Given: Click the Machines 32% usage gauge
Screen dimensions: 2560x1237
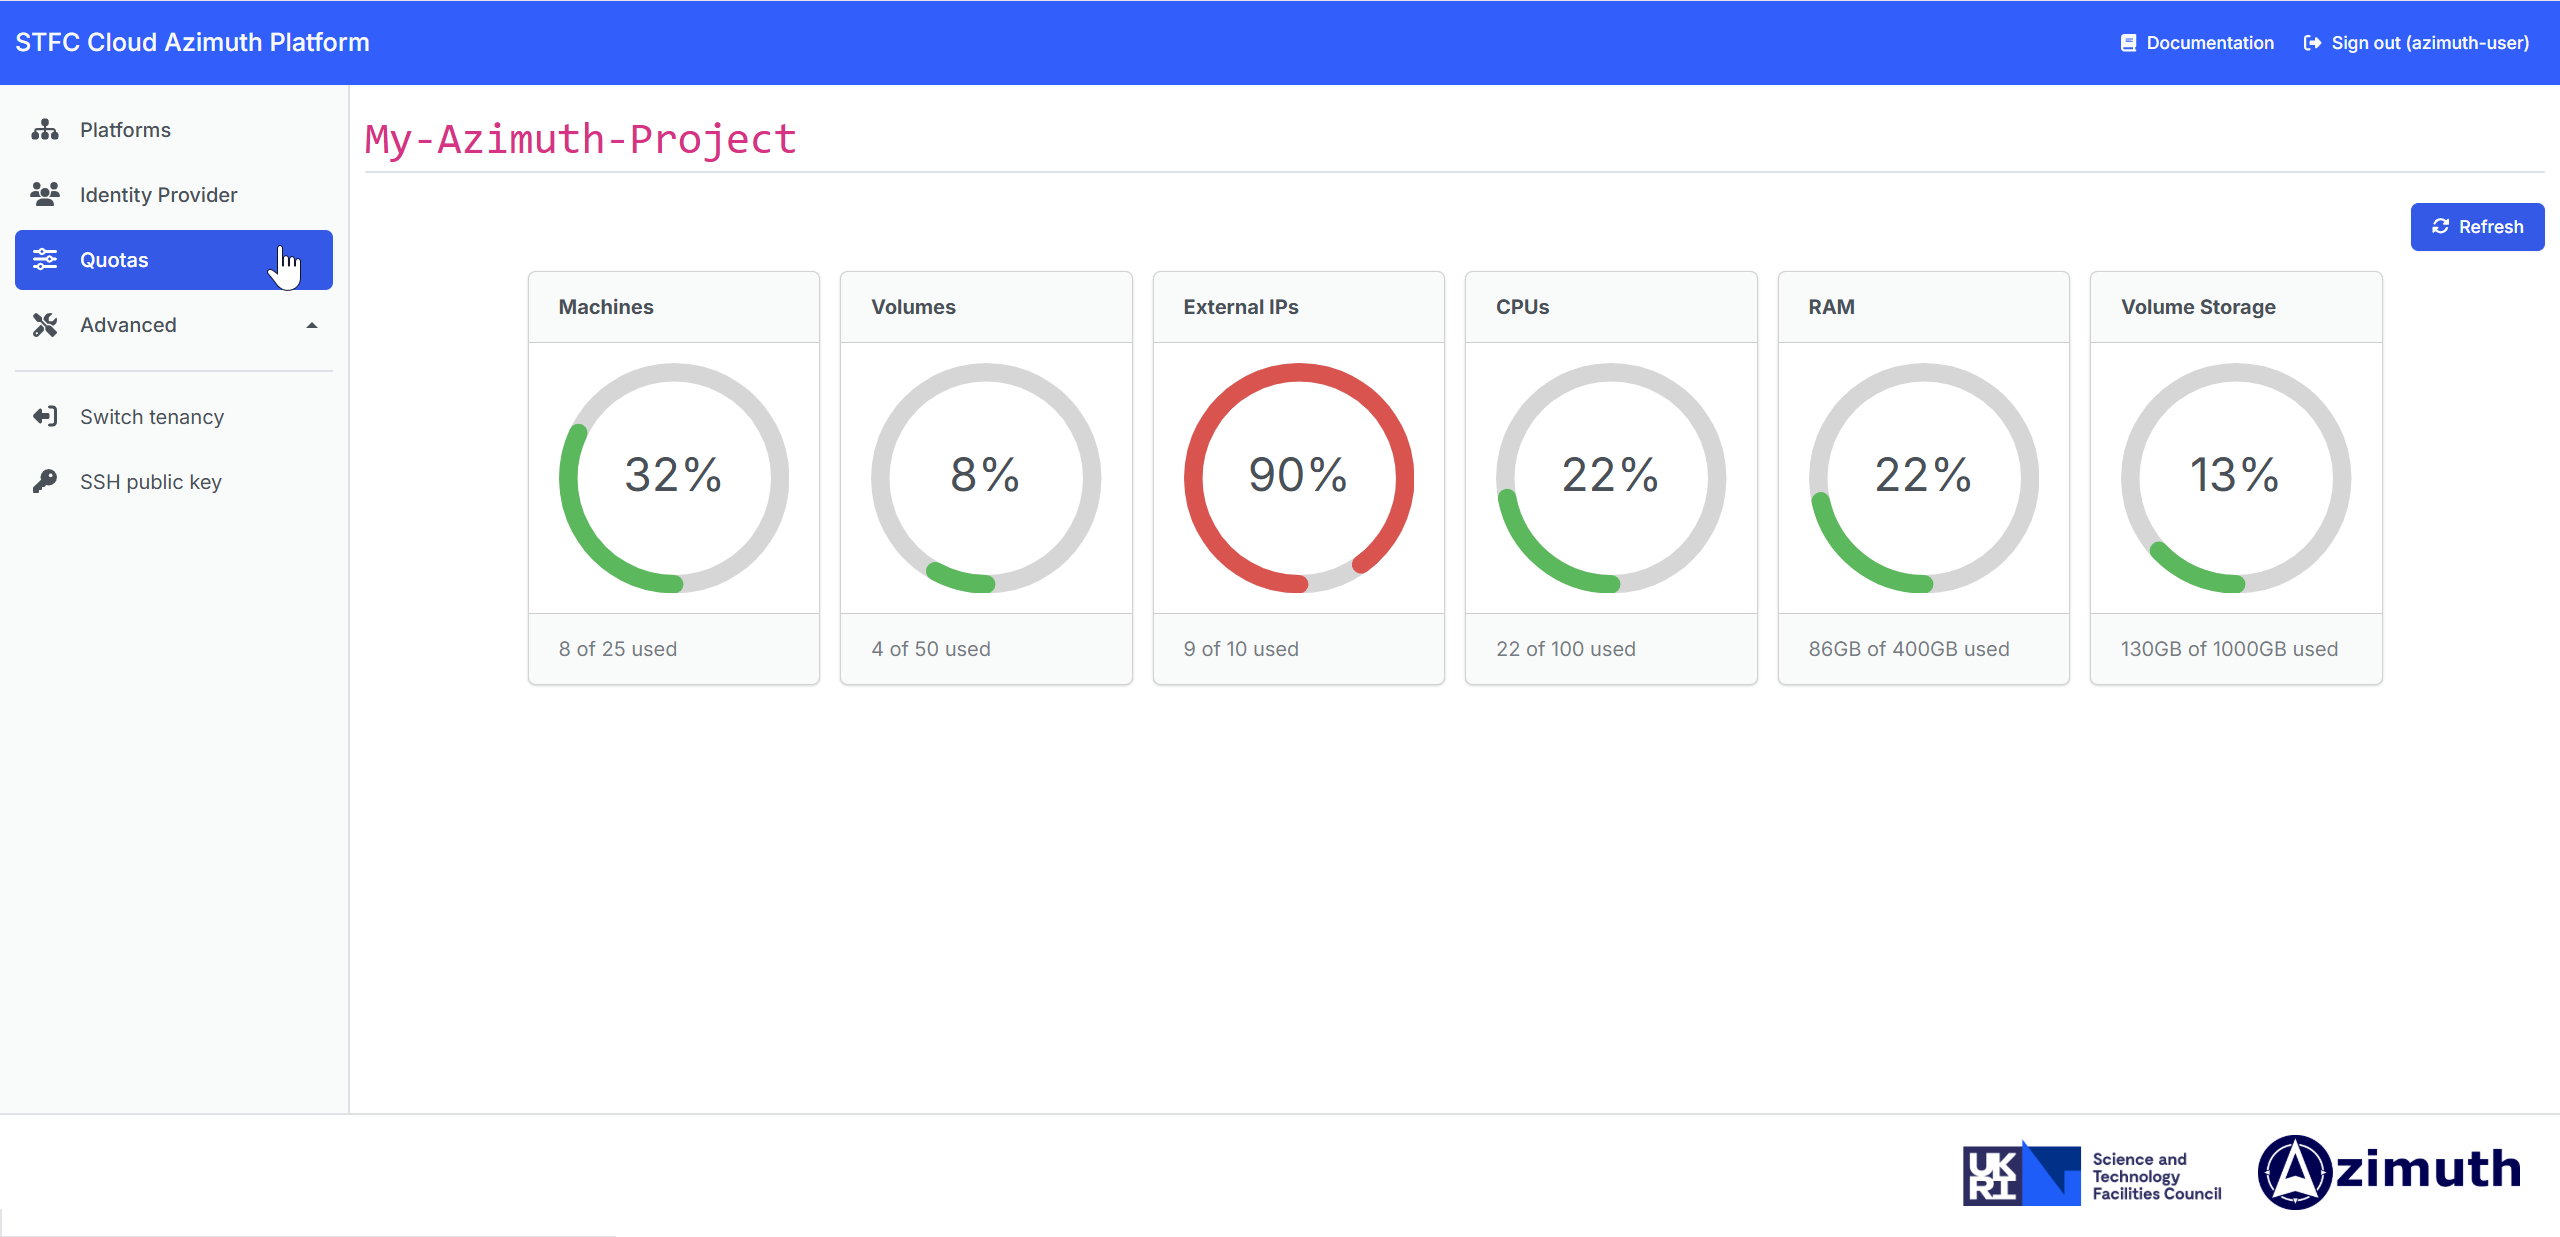Looking at the screenshot, I should point(673,477).
